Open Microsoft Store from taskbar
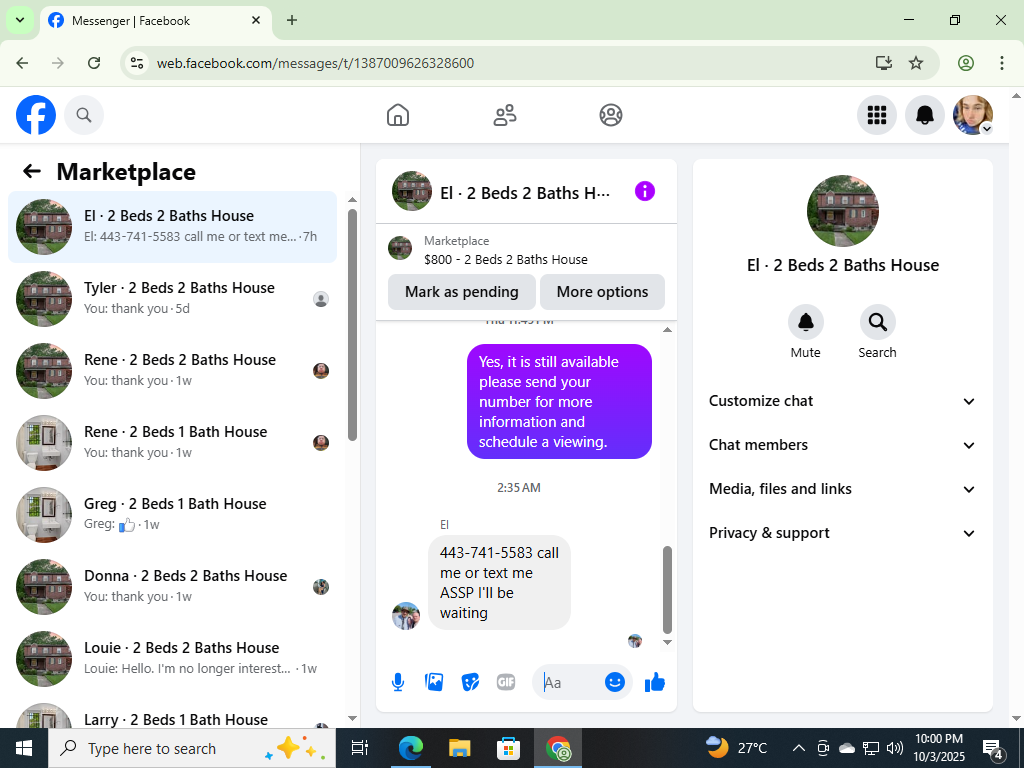The width and height of the screenshot is (1024, 768). click(x=508, y=748)
